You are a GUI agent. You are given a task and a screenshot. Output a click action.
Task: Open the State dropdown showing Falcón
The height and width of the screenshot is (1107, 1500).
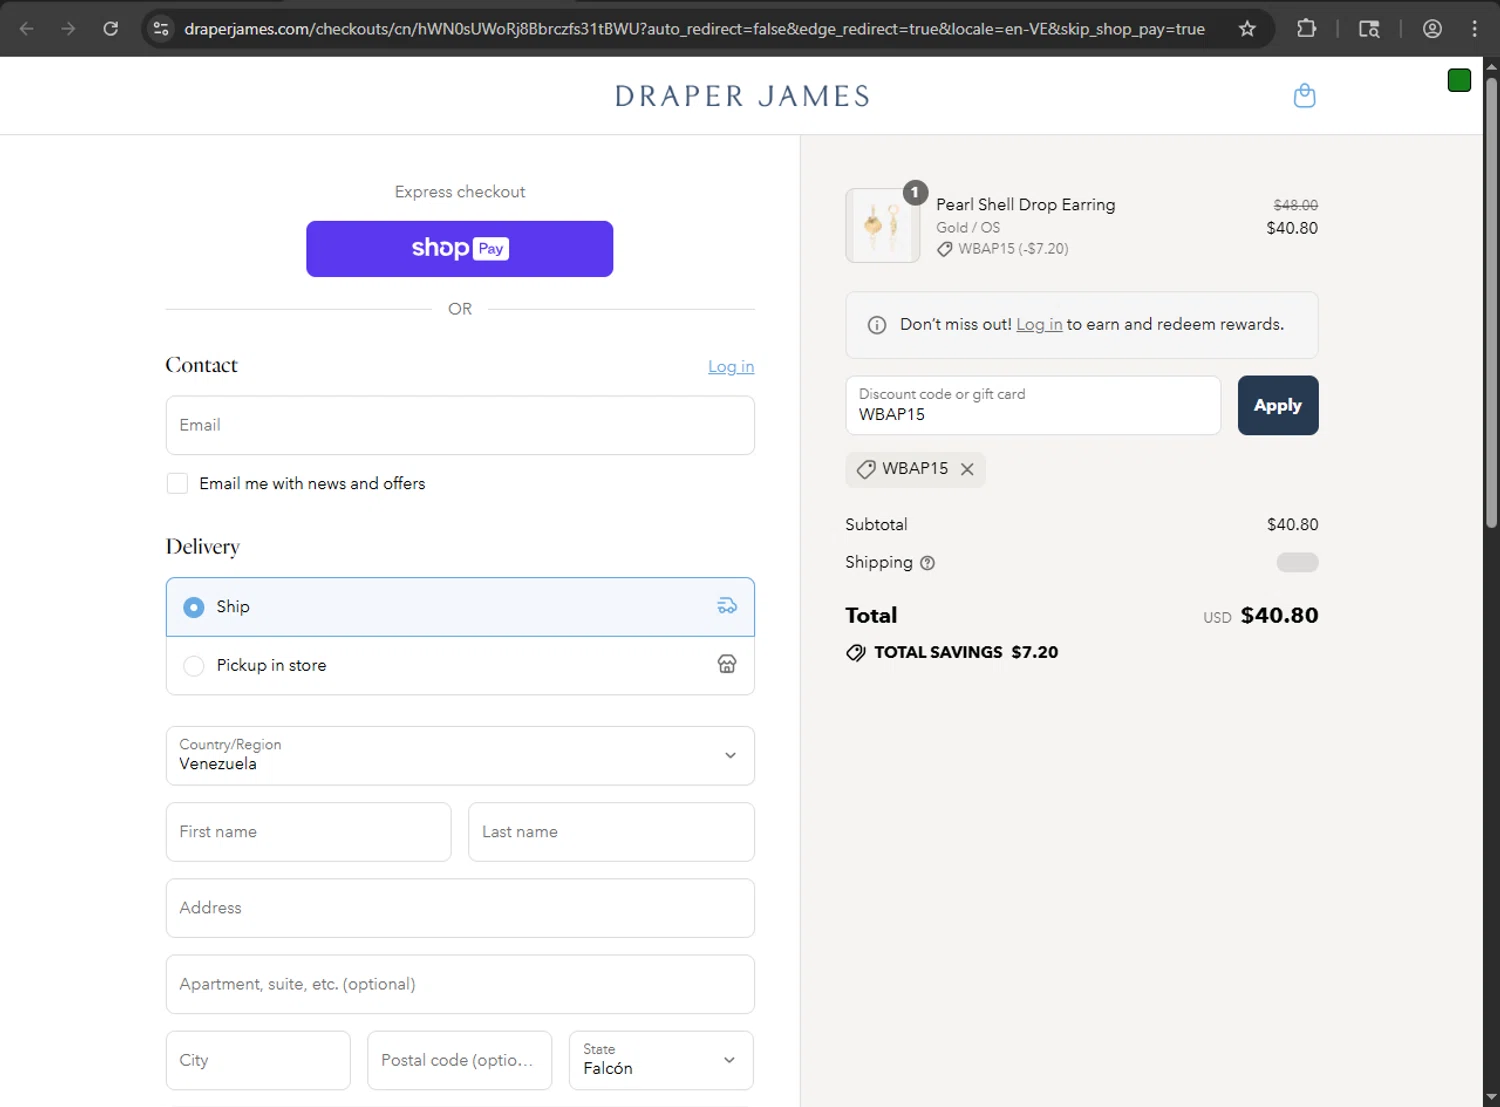point(661,1060)
